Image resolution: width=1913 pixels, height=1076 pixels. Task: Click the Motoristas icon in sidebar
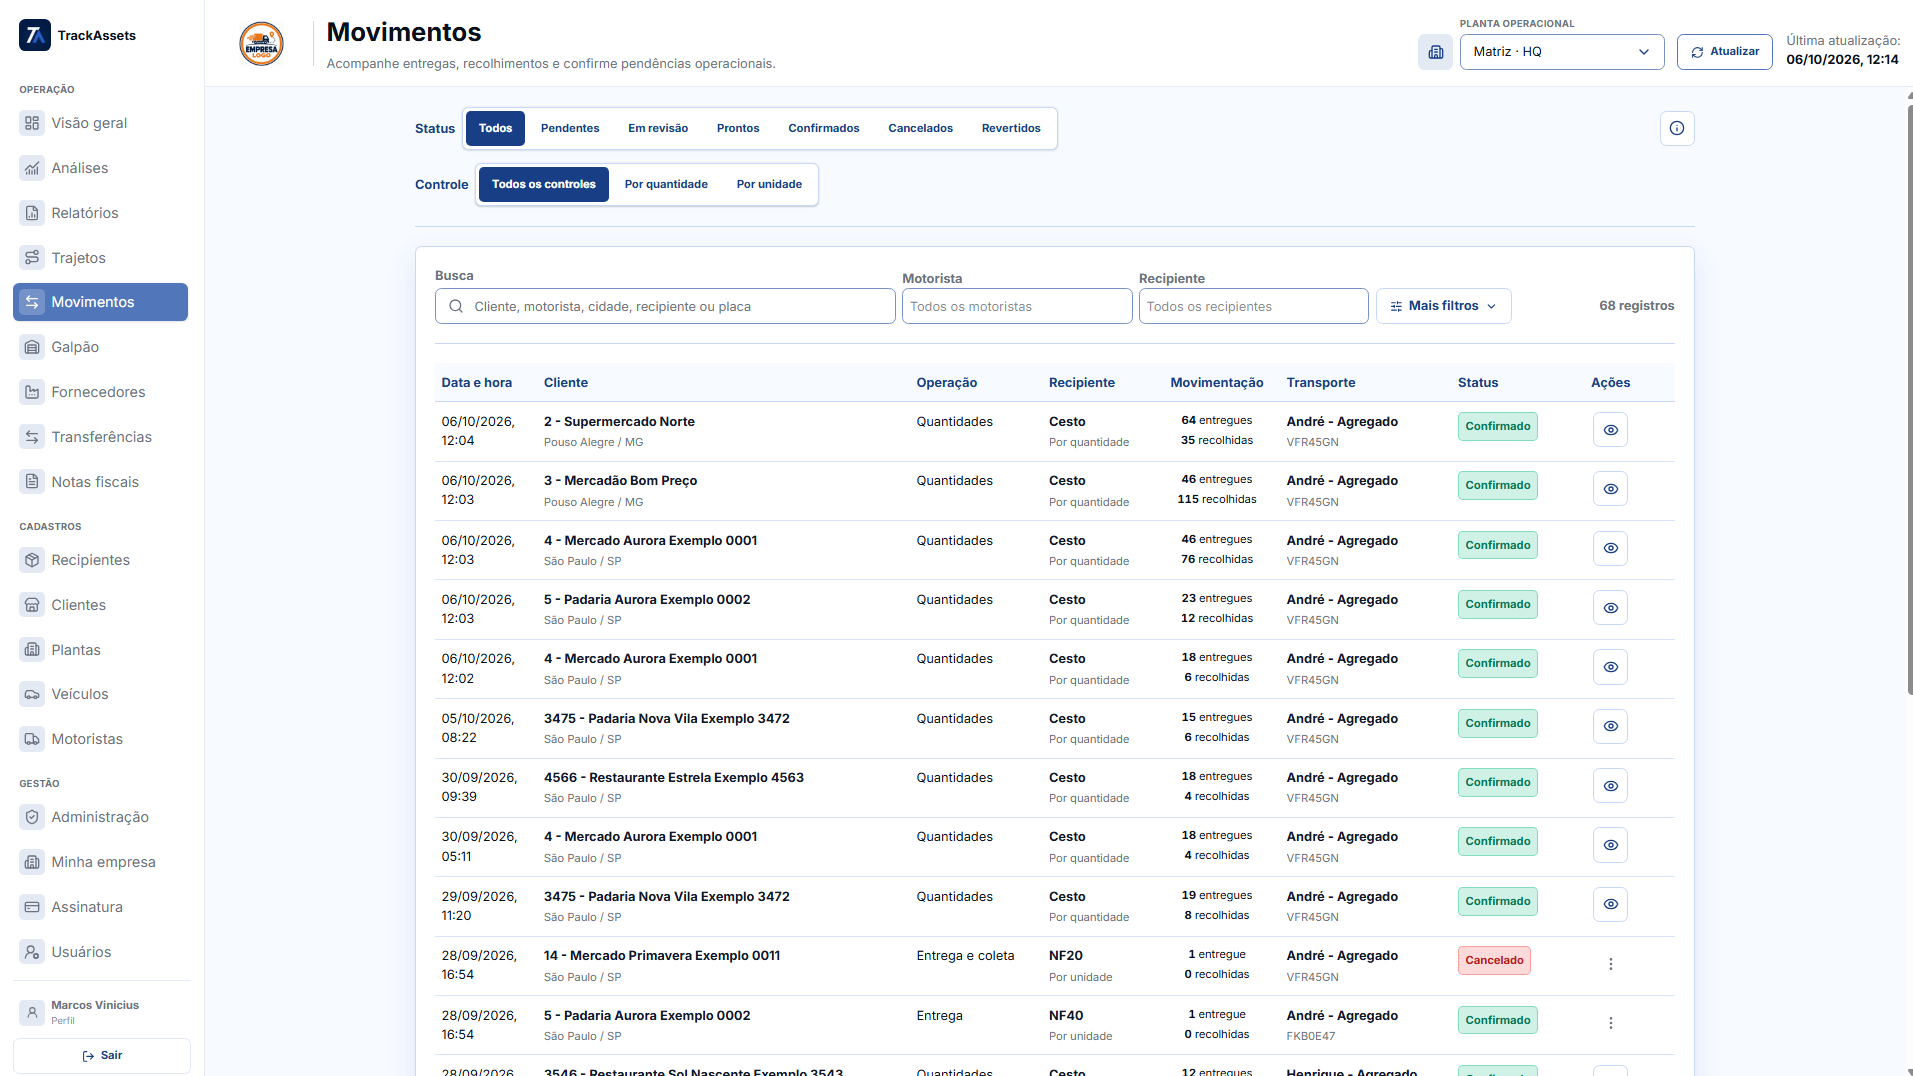(32, 739)
